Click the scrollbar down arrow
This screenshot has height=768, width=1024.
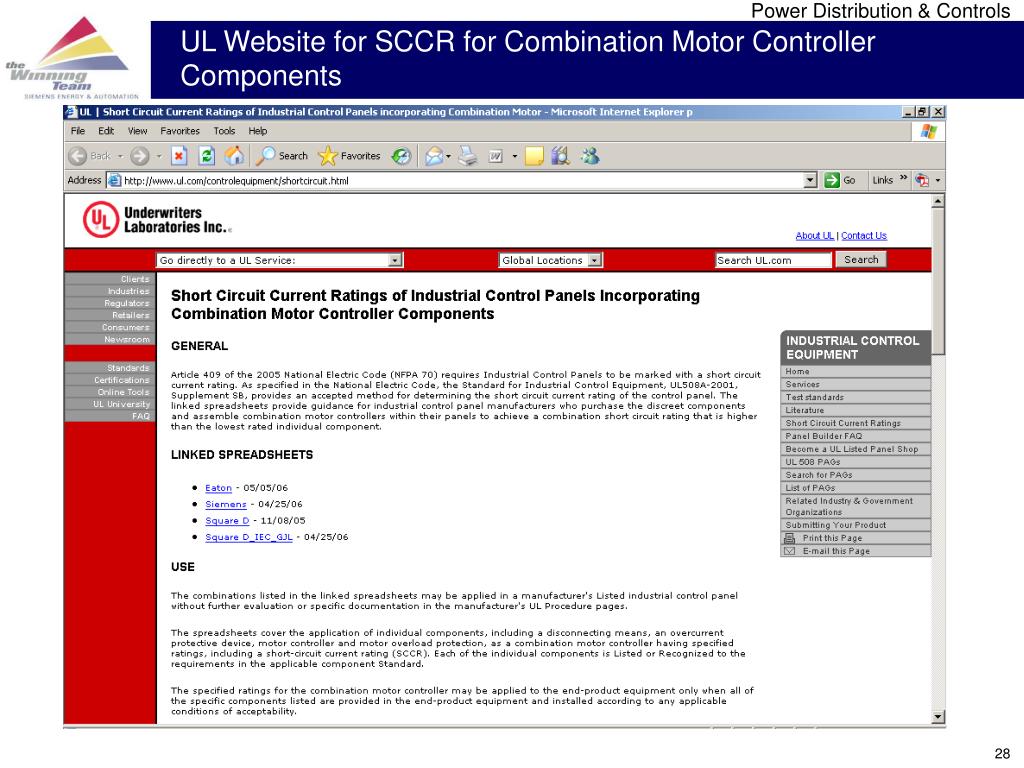pos(938,717)
